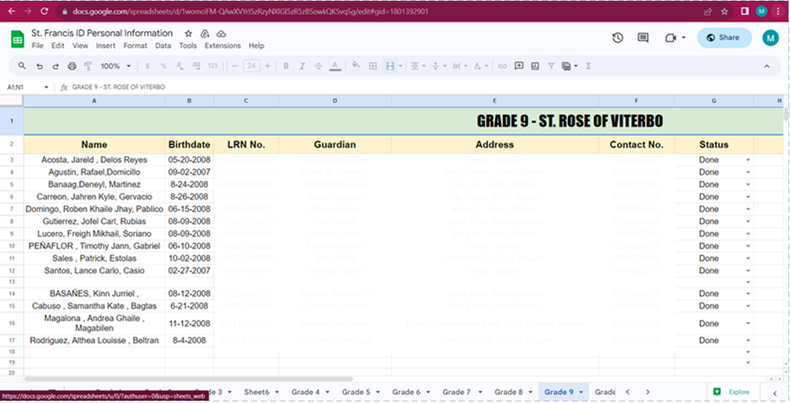Switch to the Grade 4 sheet tab
The height and width of the screenshot is (403, 790).
click(x=305, y=392)
